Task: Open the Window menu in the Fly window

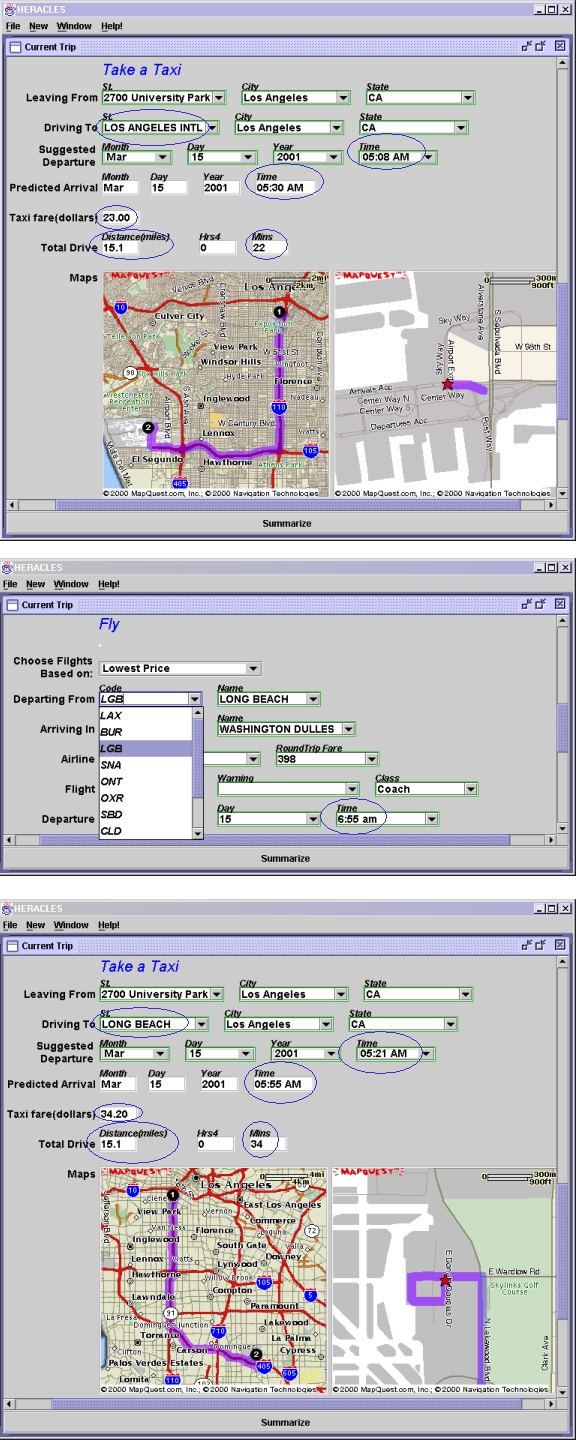Action: point(72,584)
